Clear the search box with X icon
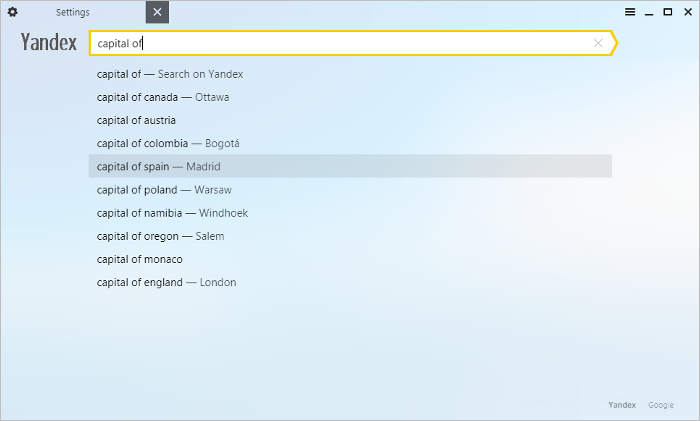This screenshot has width=700, height=421. [598, 43]
